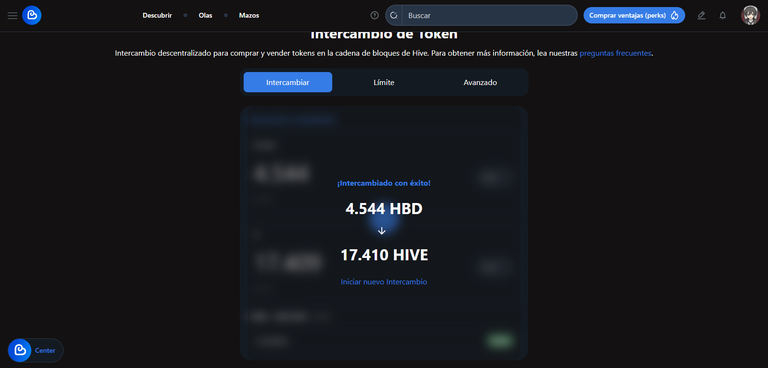Open the Descubrir menu
768x368 pixels.
coord(157,15)
